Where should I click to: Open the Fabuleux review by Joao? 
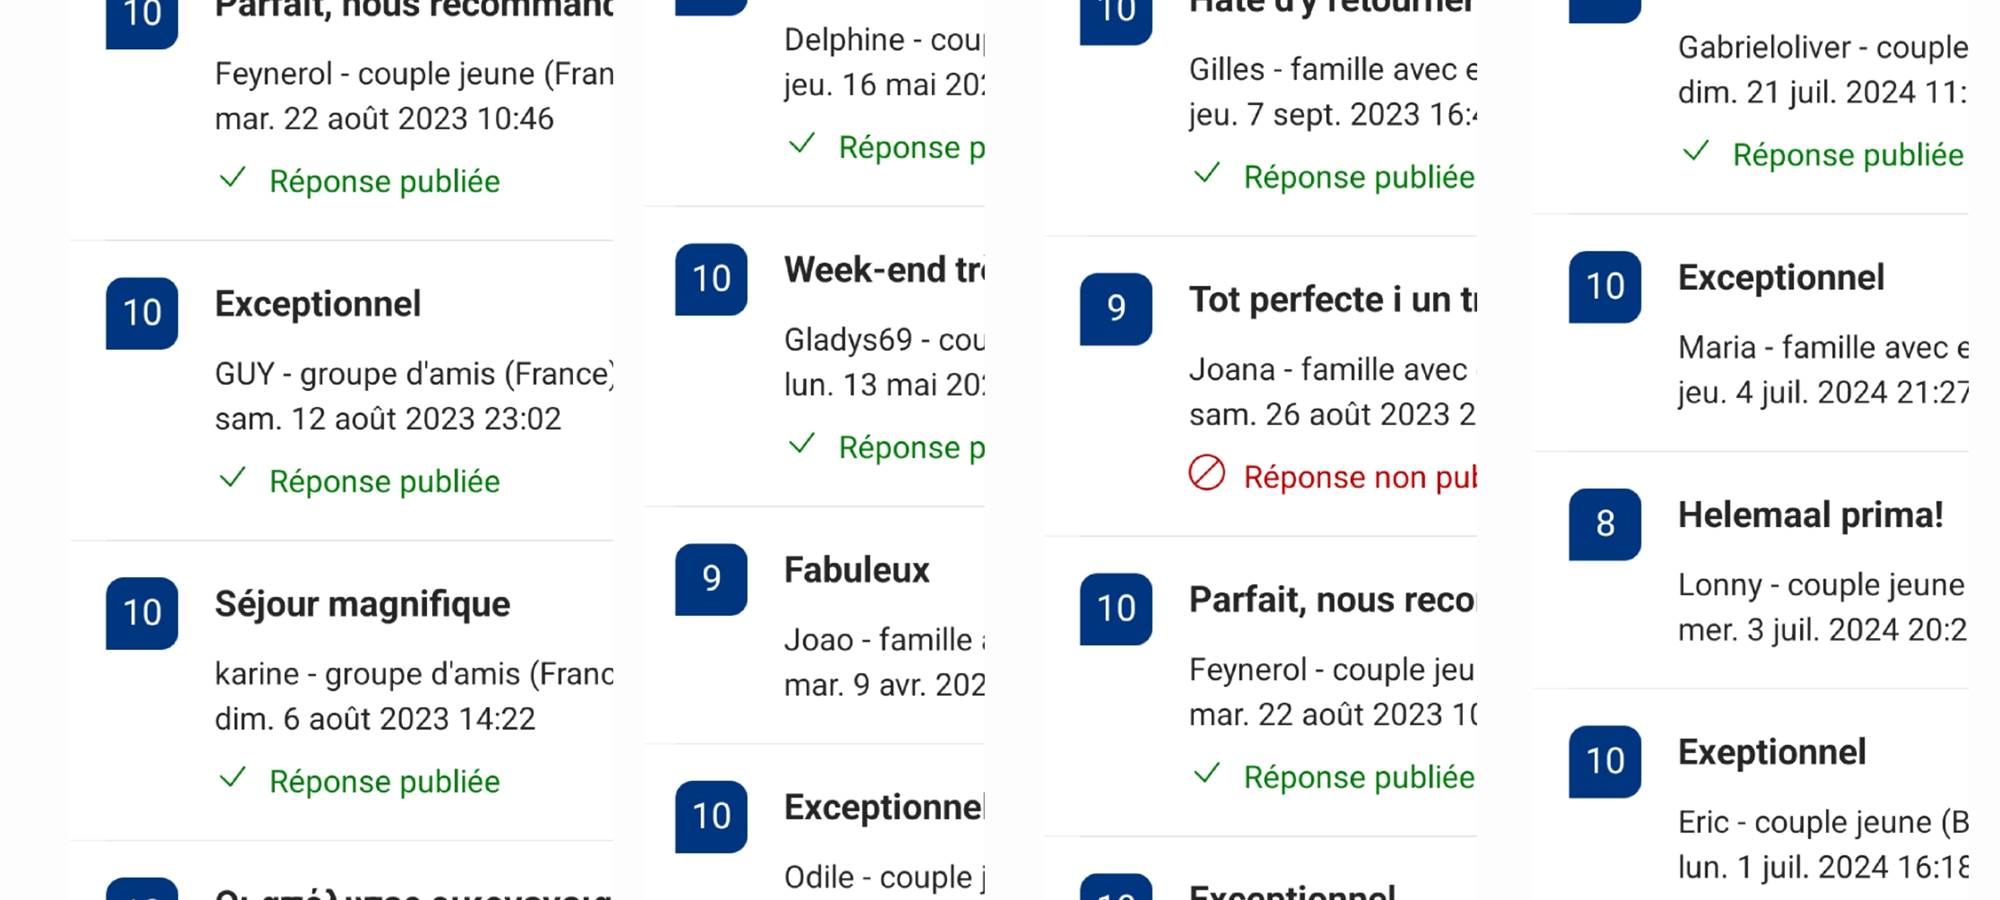tap(856, 570)
